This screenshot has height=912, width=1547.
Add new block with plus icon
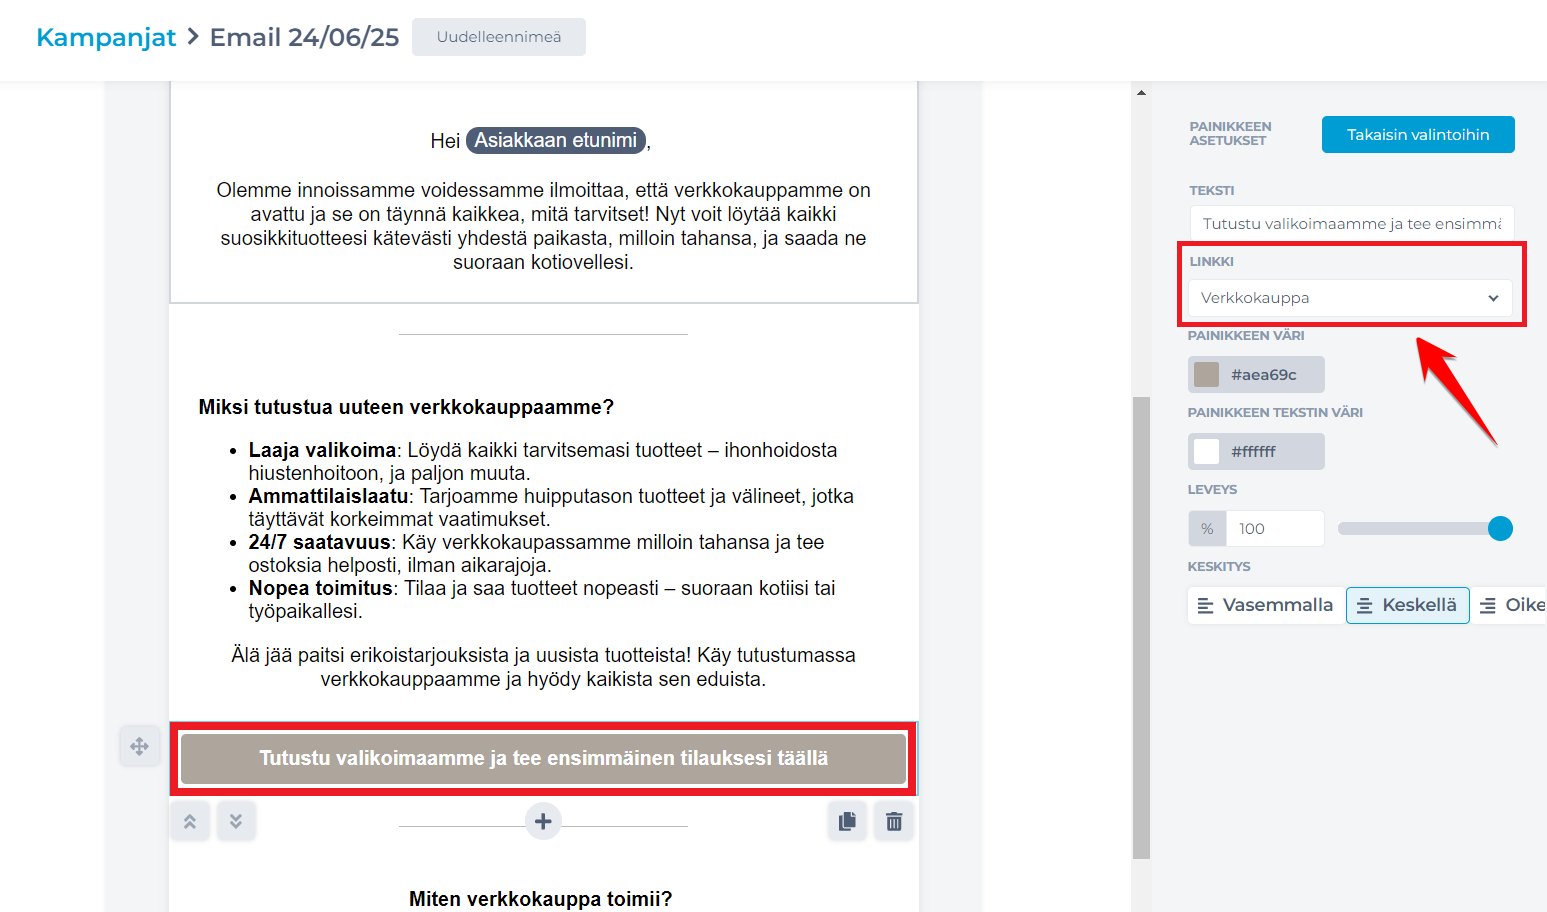(543, 822)
